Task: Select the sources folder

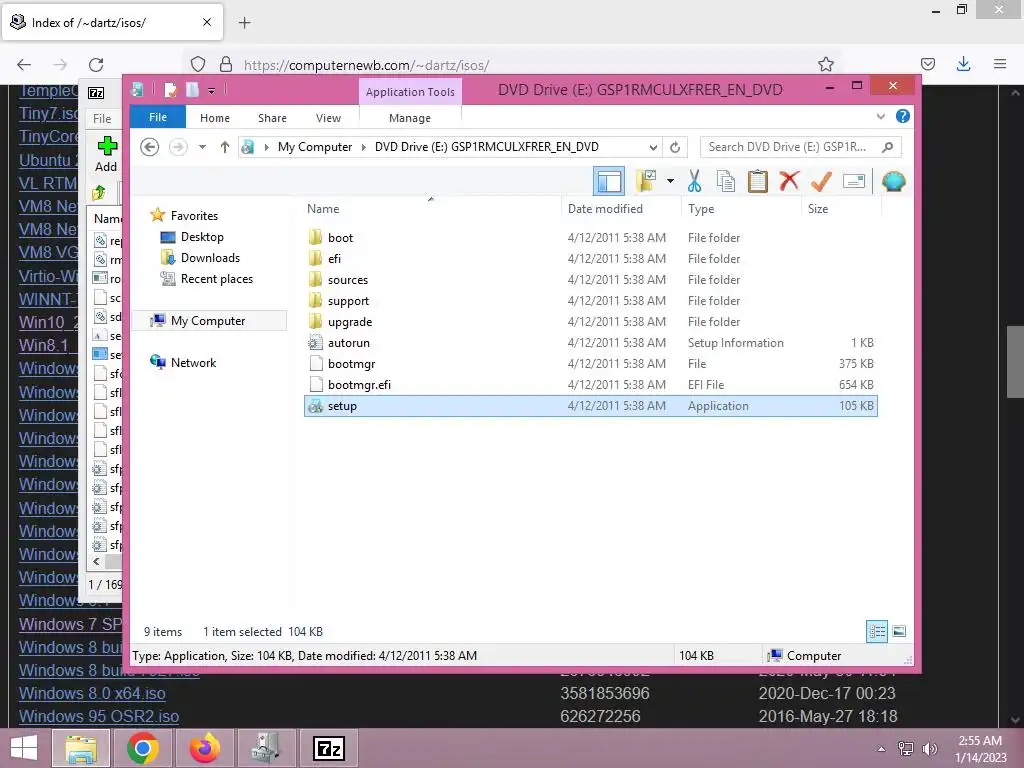Action: (x=590, y=280)
